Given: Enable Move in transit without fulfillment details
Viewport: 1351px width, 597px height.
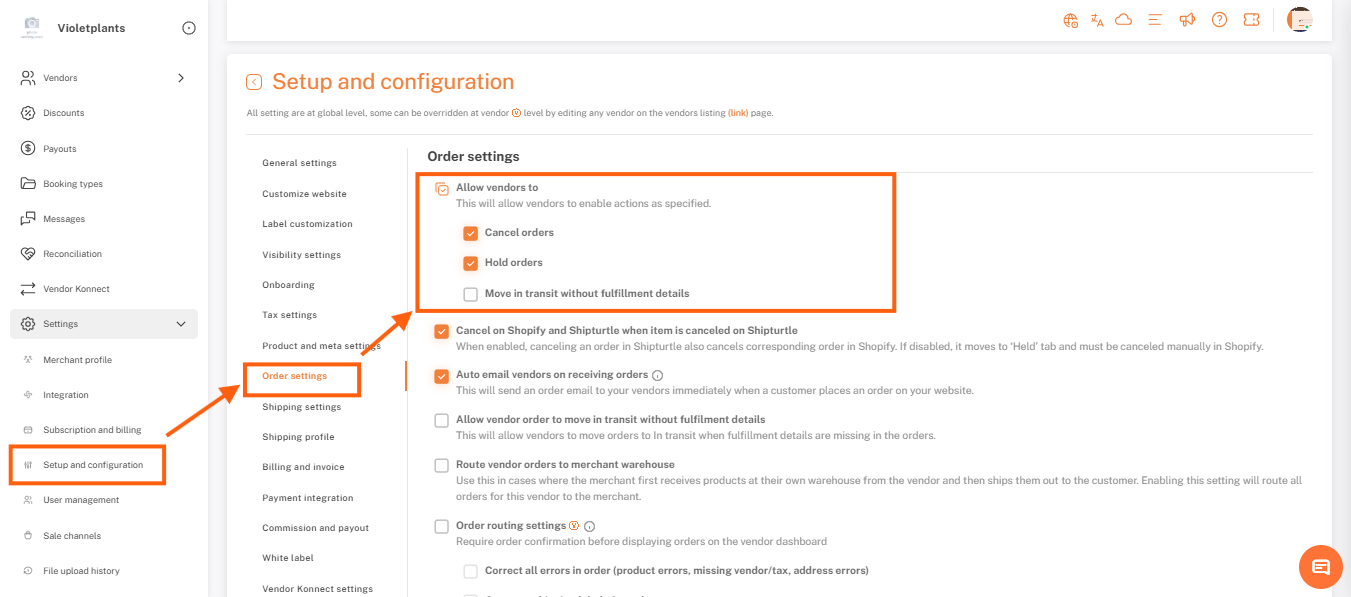Looking at the screenshot, I should pyautogui.click(x=470, y=294).
